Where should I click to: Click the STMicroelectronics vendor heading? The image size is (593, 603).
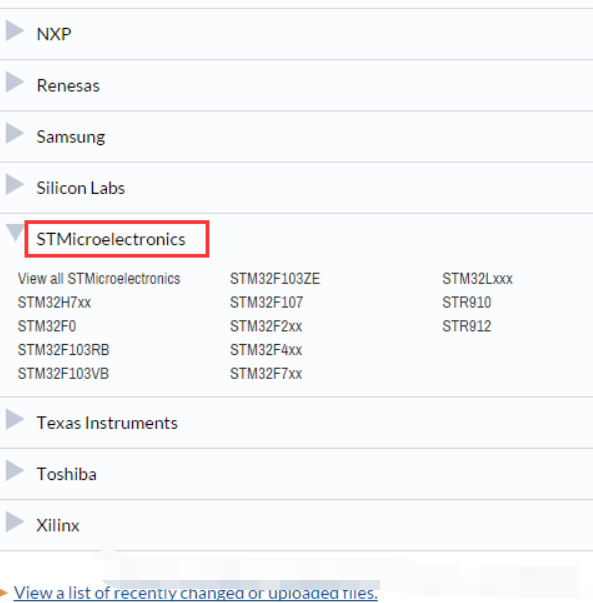[111, 239]
